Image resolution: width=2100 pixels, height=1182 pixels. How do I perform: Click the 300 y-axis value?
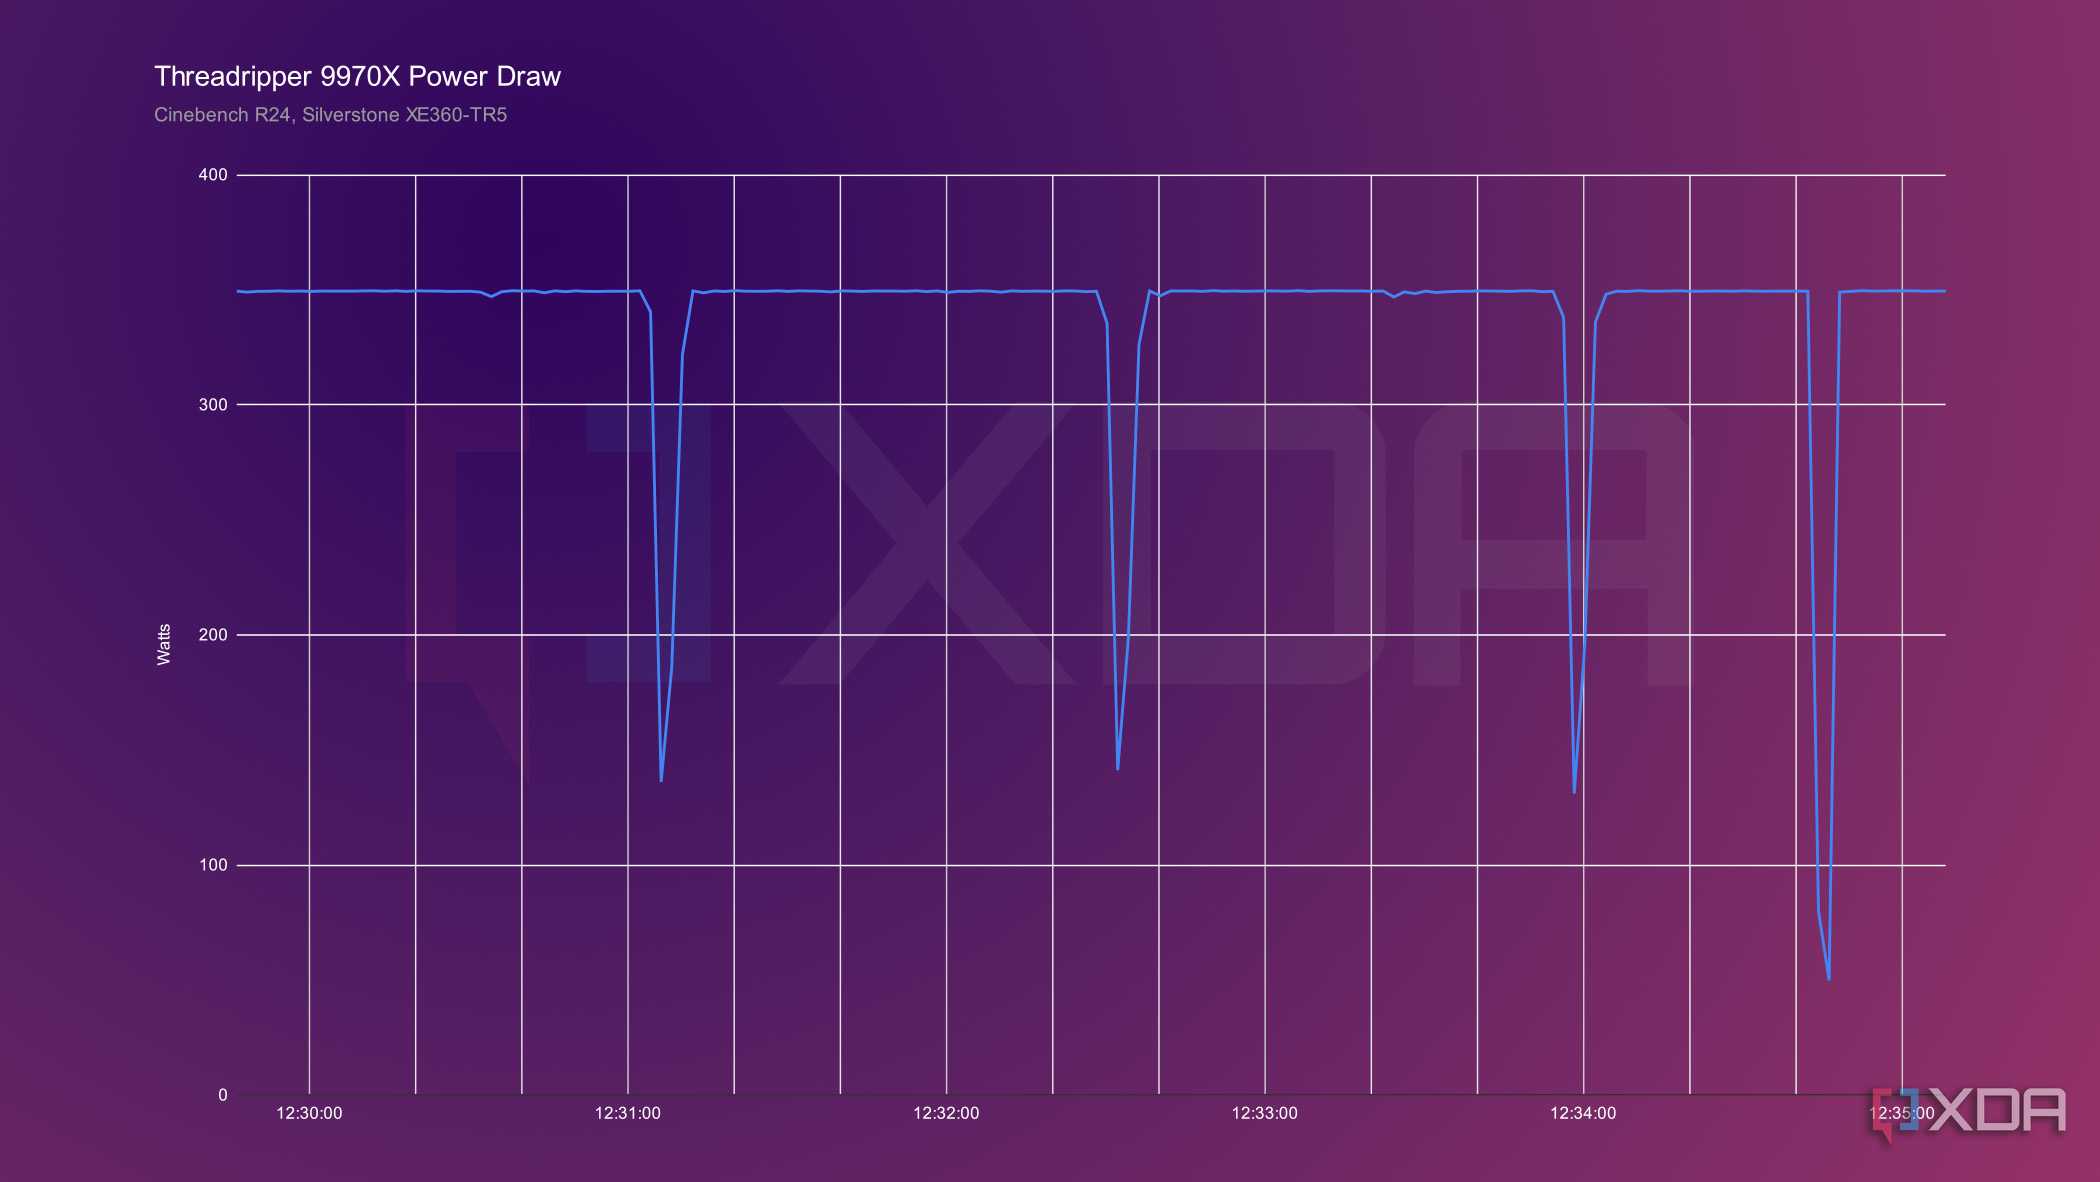point(213,405)
